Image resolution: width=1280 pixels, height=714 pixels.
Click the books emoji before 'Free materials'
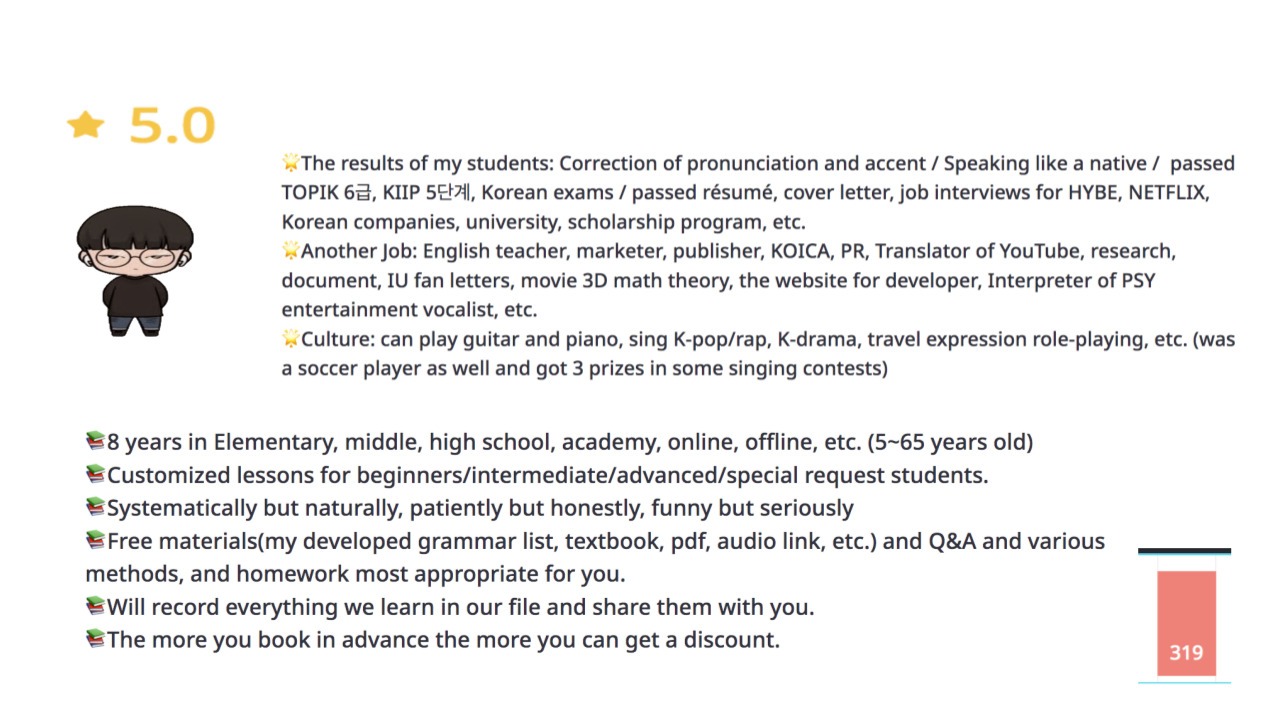(95, 540)
